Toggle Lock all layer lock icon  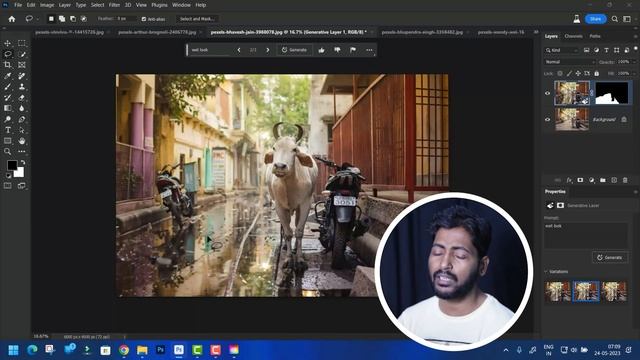pyautogui.click(x=596, y=73)
